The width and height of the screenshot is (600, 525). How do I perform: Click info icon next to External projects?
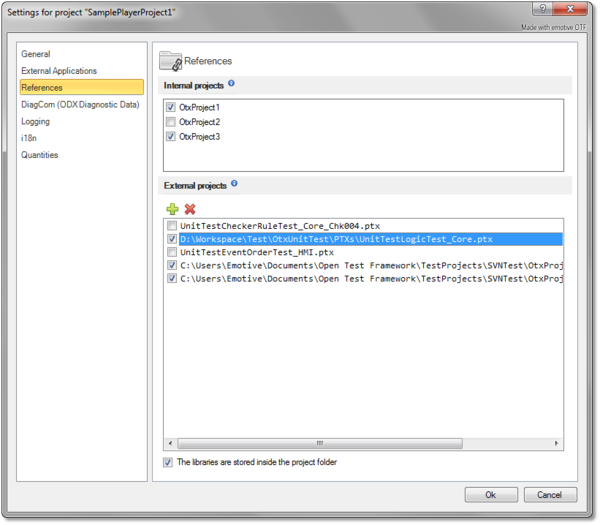pyautogui.click(x=234, y=184)
